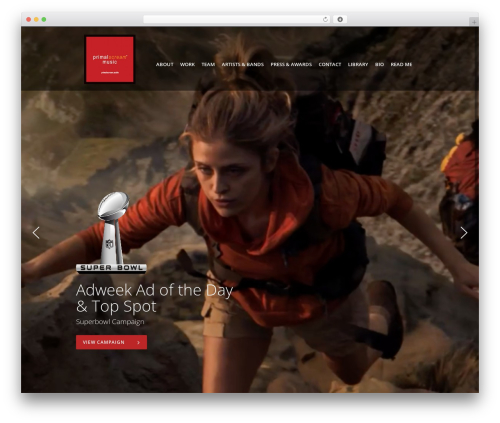Click the Primal Scream Music red logo

coord(110,59)
